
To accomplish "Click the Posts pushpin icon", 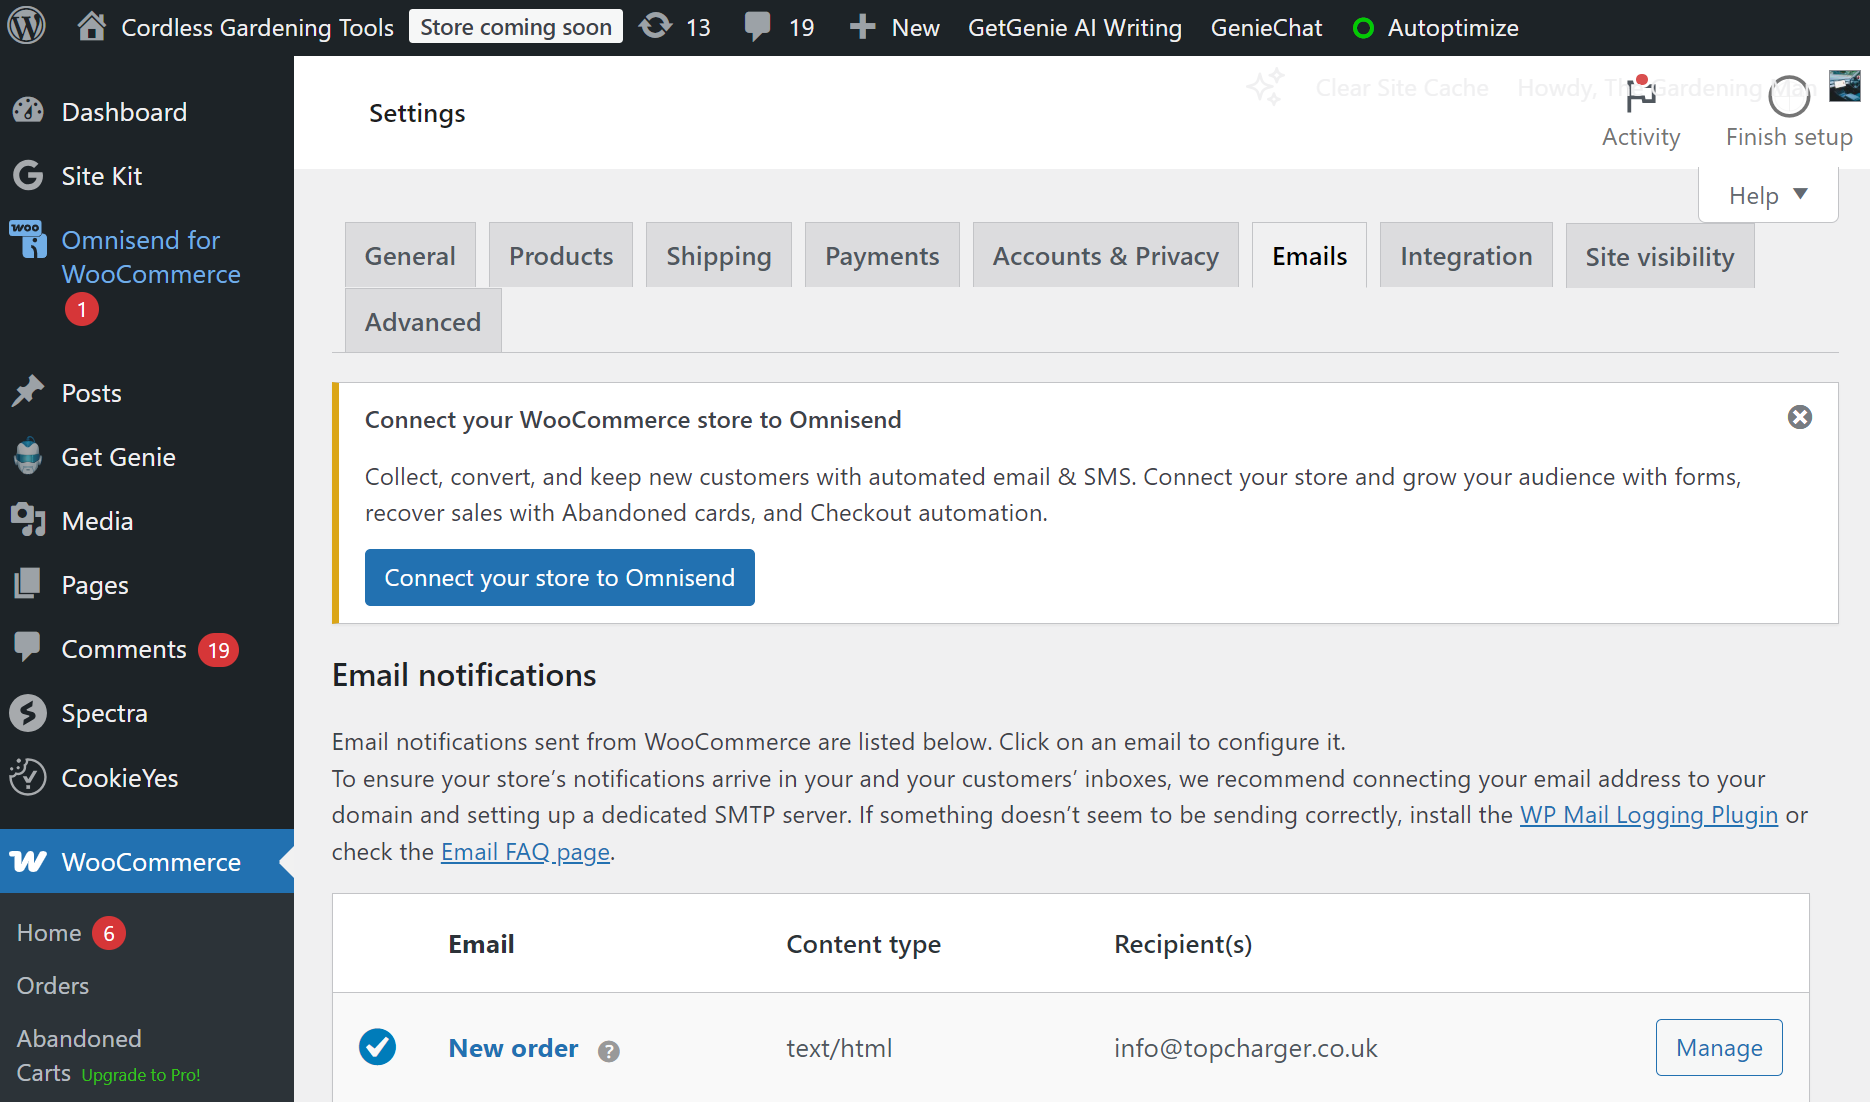I will (x=28, y=392).
